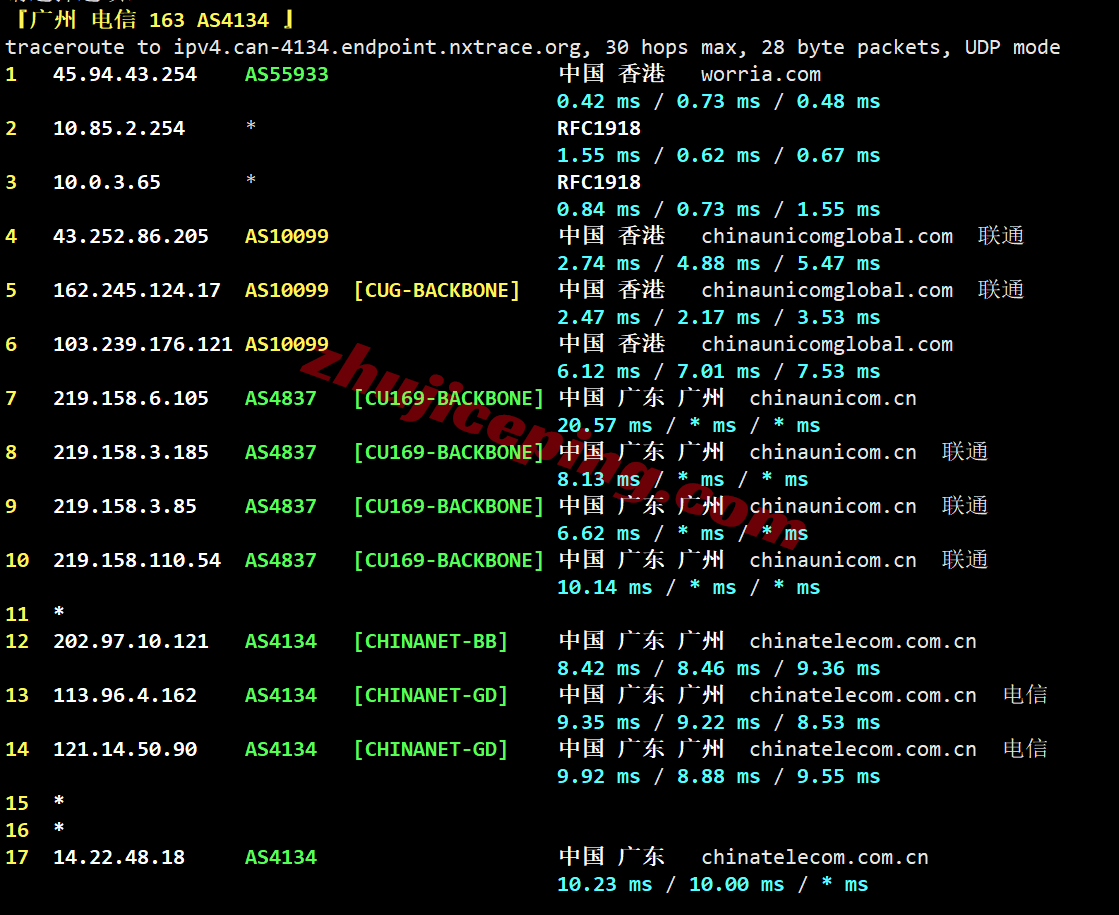This screenshot has width=1119, height=915.
Task: Select latency 2.74 ms under hop 4
Action: pos(598,263)
